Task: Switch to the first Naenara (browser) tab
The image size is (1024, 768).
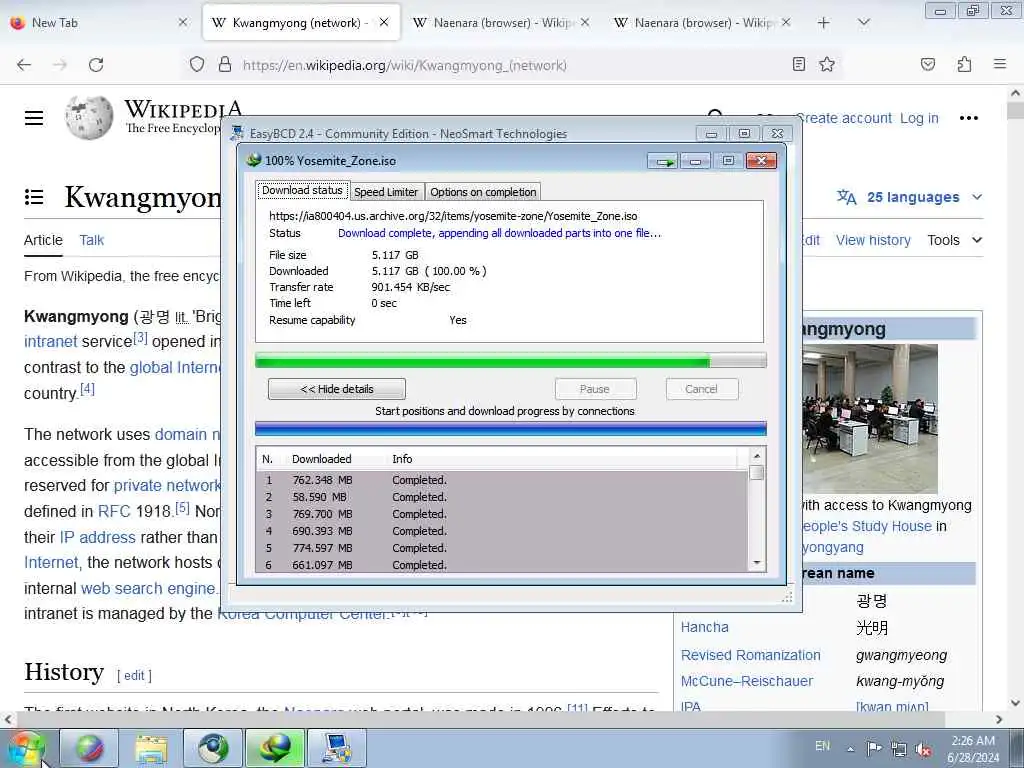Action: tap(502, 23)
